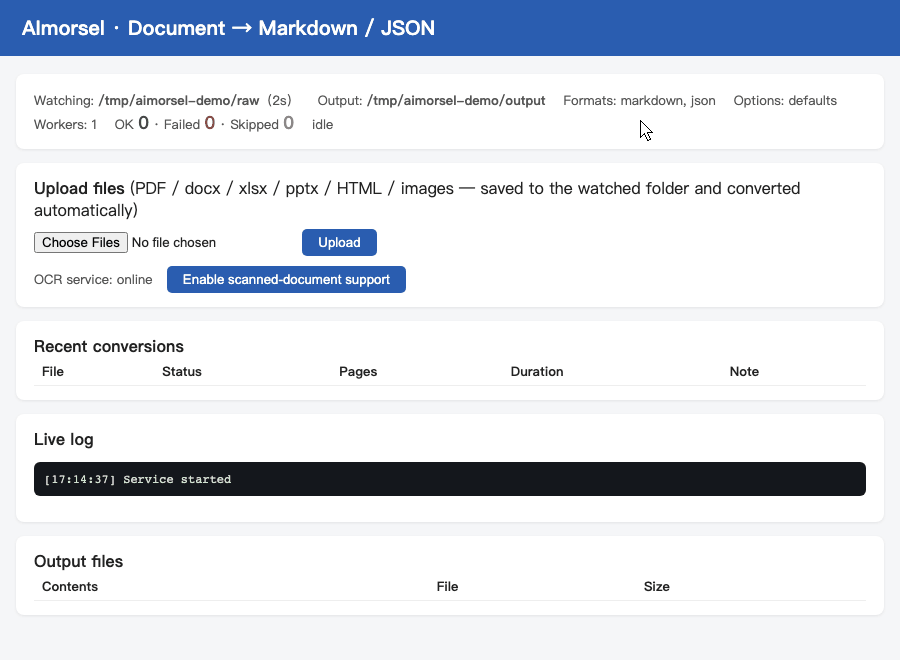This screenshot has height=660, width=900.
Task: Click the 'Live log' heading
Action: click(64, 440)
